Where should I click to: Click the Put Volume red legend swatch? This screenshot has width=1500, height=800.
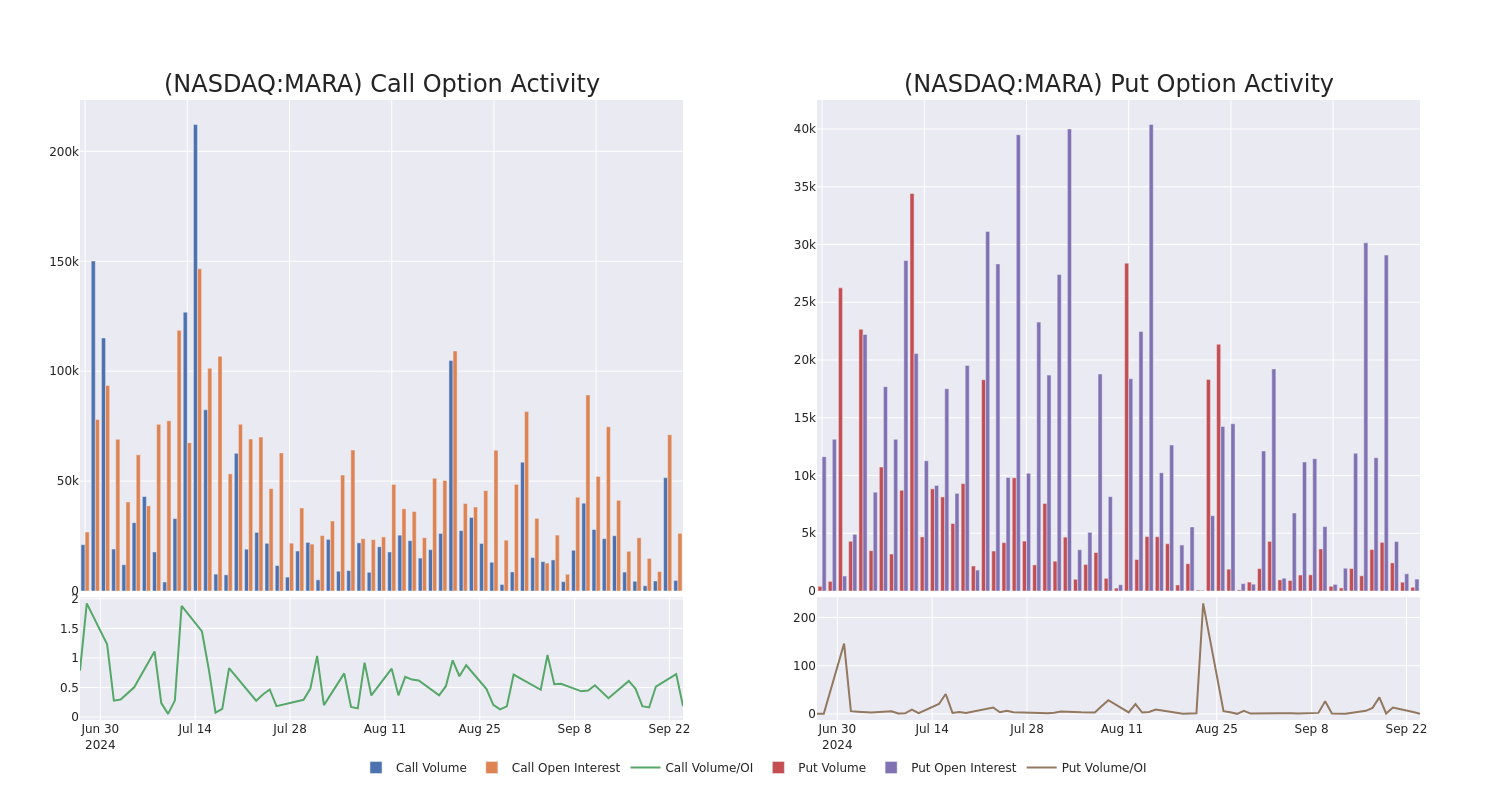(x=778, y=768)
